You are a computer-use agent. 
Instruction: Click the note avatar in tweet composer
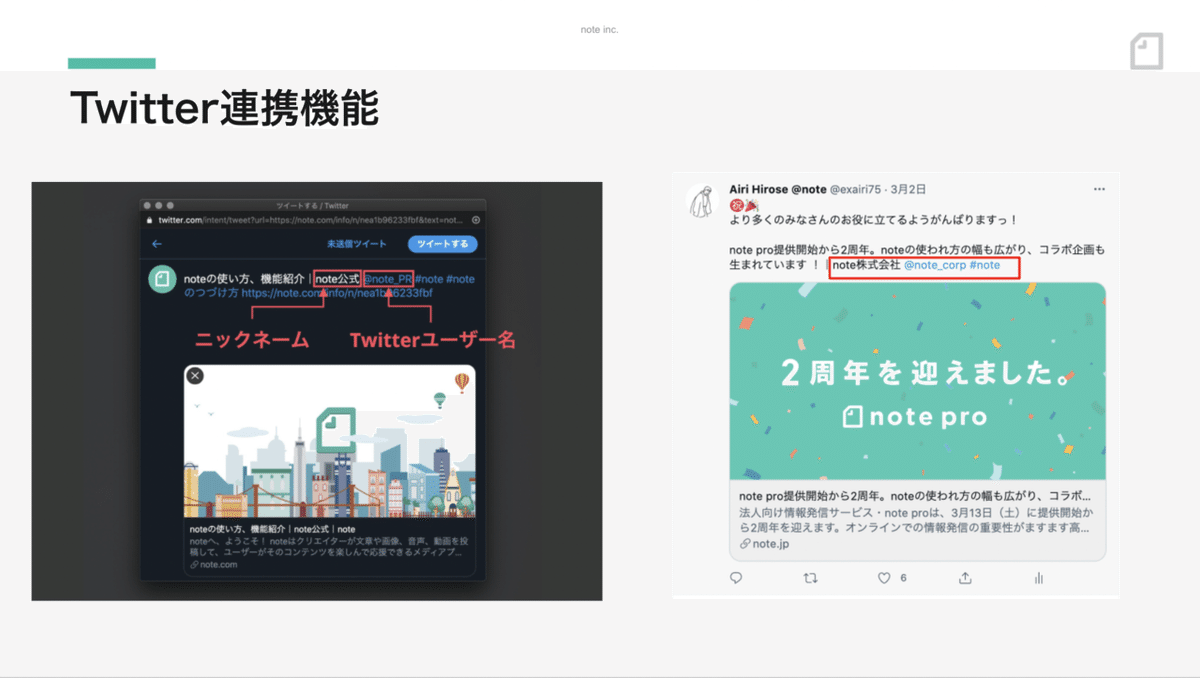click(162, 279)
